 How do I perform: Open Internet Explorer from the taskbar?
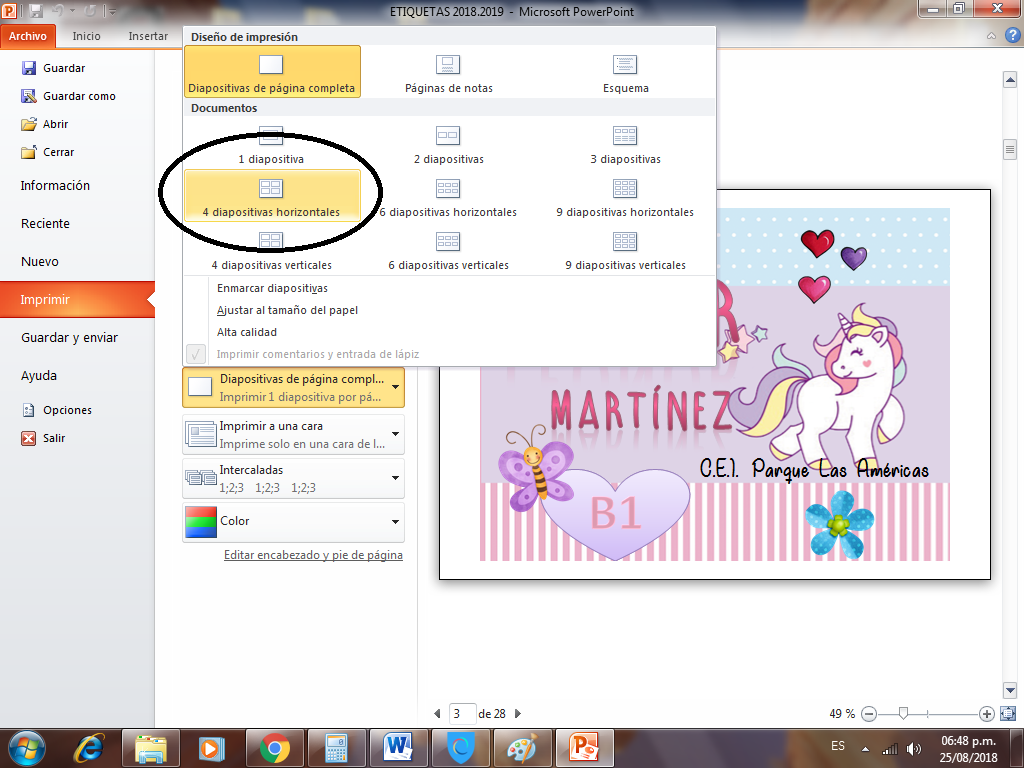pos(89,748)
